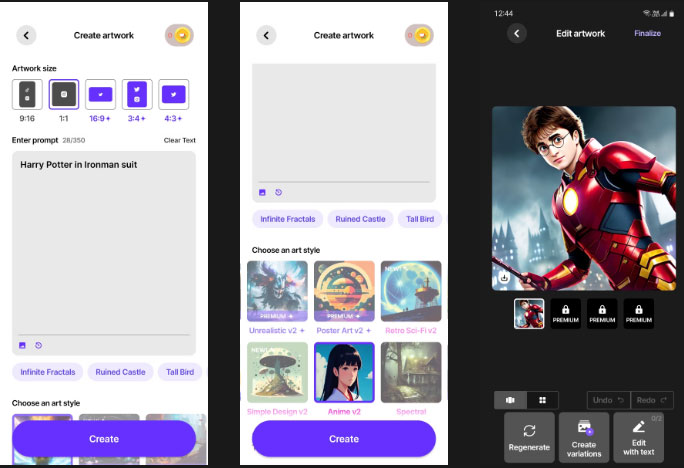Select 4:3 premium artwork size
Viewport: 684px width, 468px height.
174,94
